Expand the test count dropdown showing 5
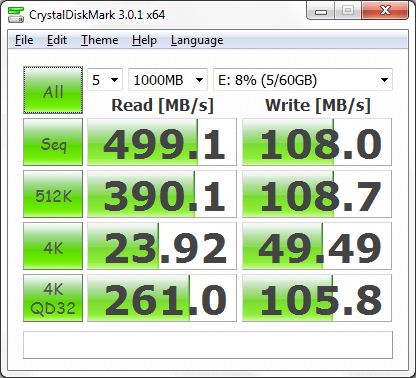Viewport: 416px width, 378px height. (105, 80)
